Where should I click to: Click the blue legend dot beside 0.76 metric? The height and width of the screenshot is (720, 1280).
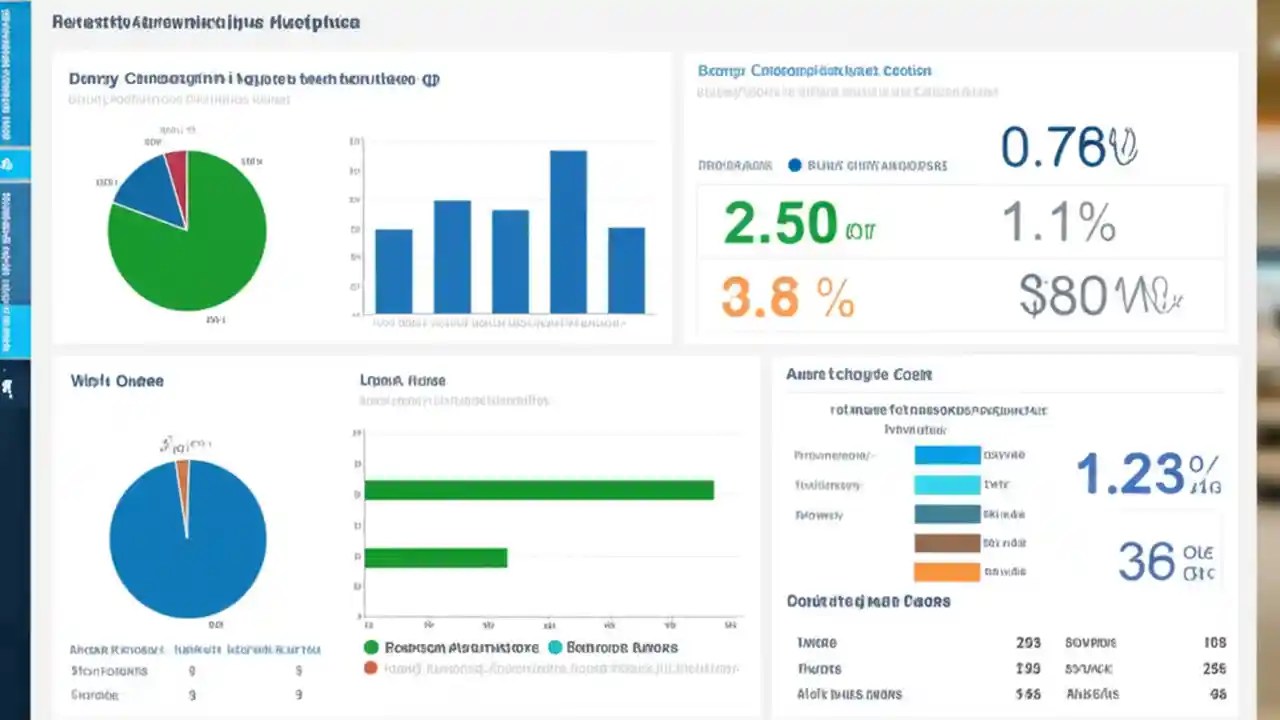(795, 166)
